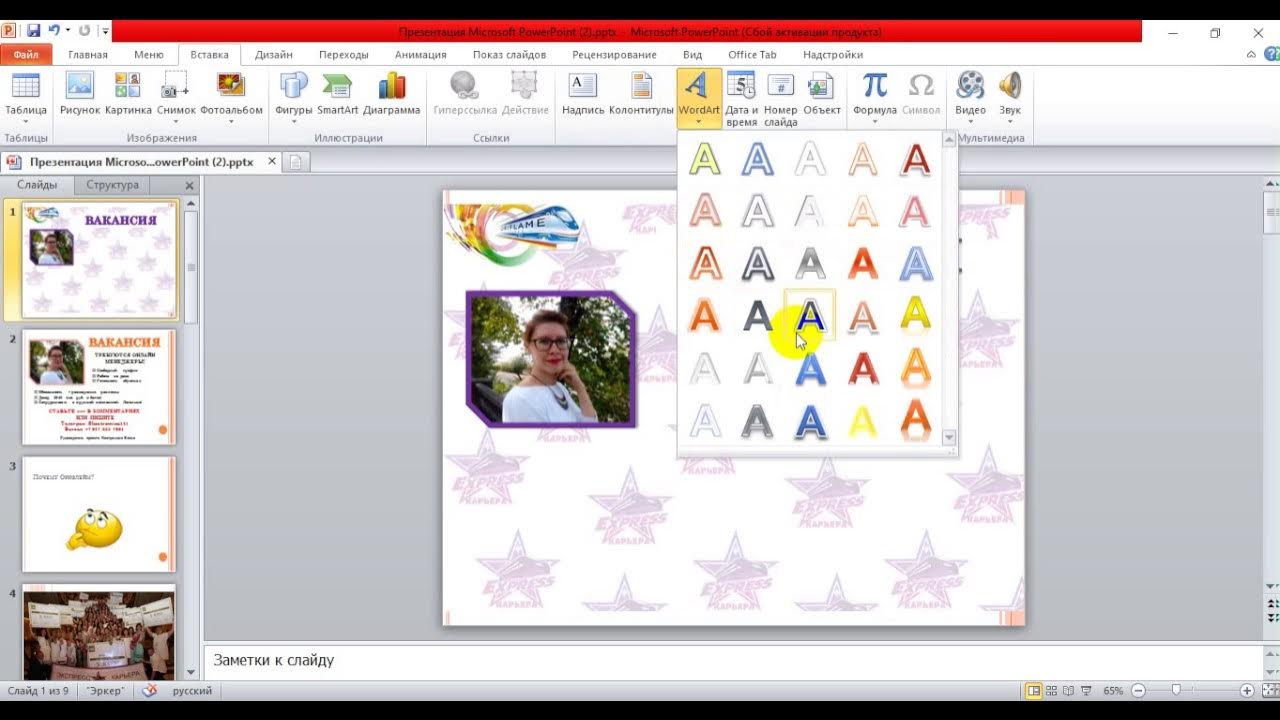Image resolution: width=1280 pixels, height=720 pixels.
Task: Open the Картинка clip art tool
Action: coord(128,94)
